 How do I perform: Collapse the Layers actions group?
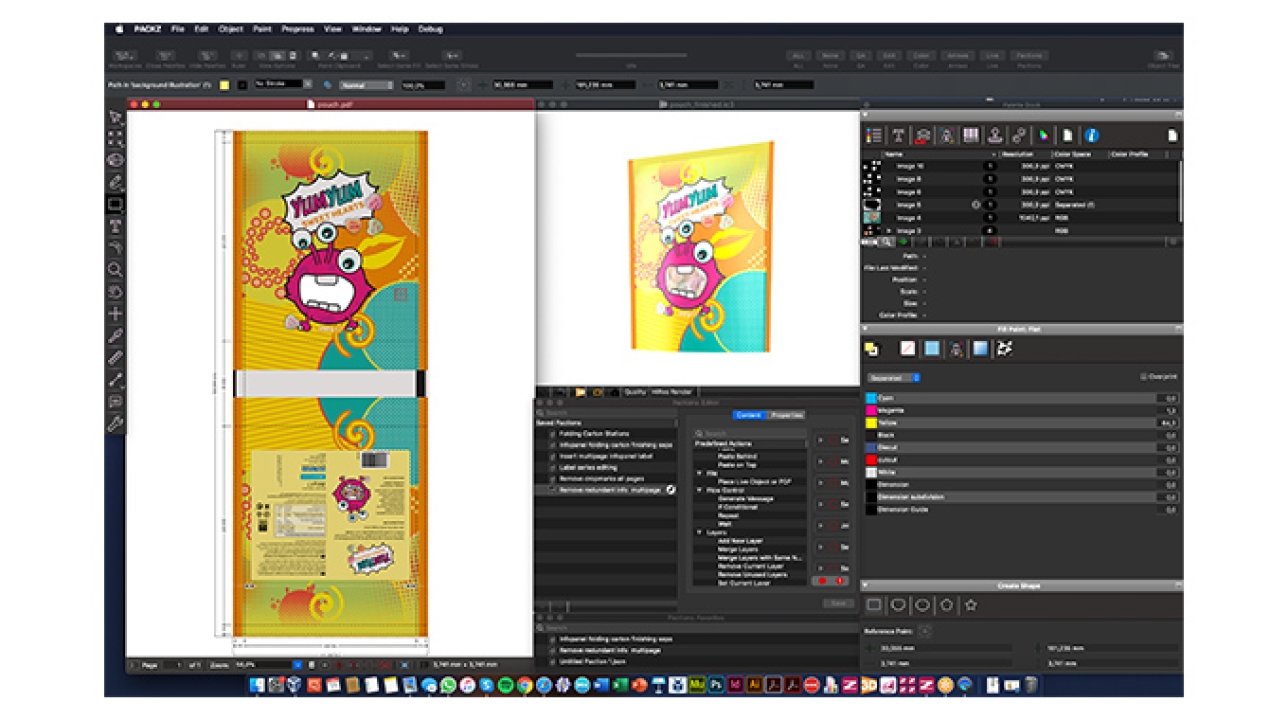(700, 533)
